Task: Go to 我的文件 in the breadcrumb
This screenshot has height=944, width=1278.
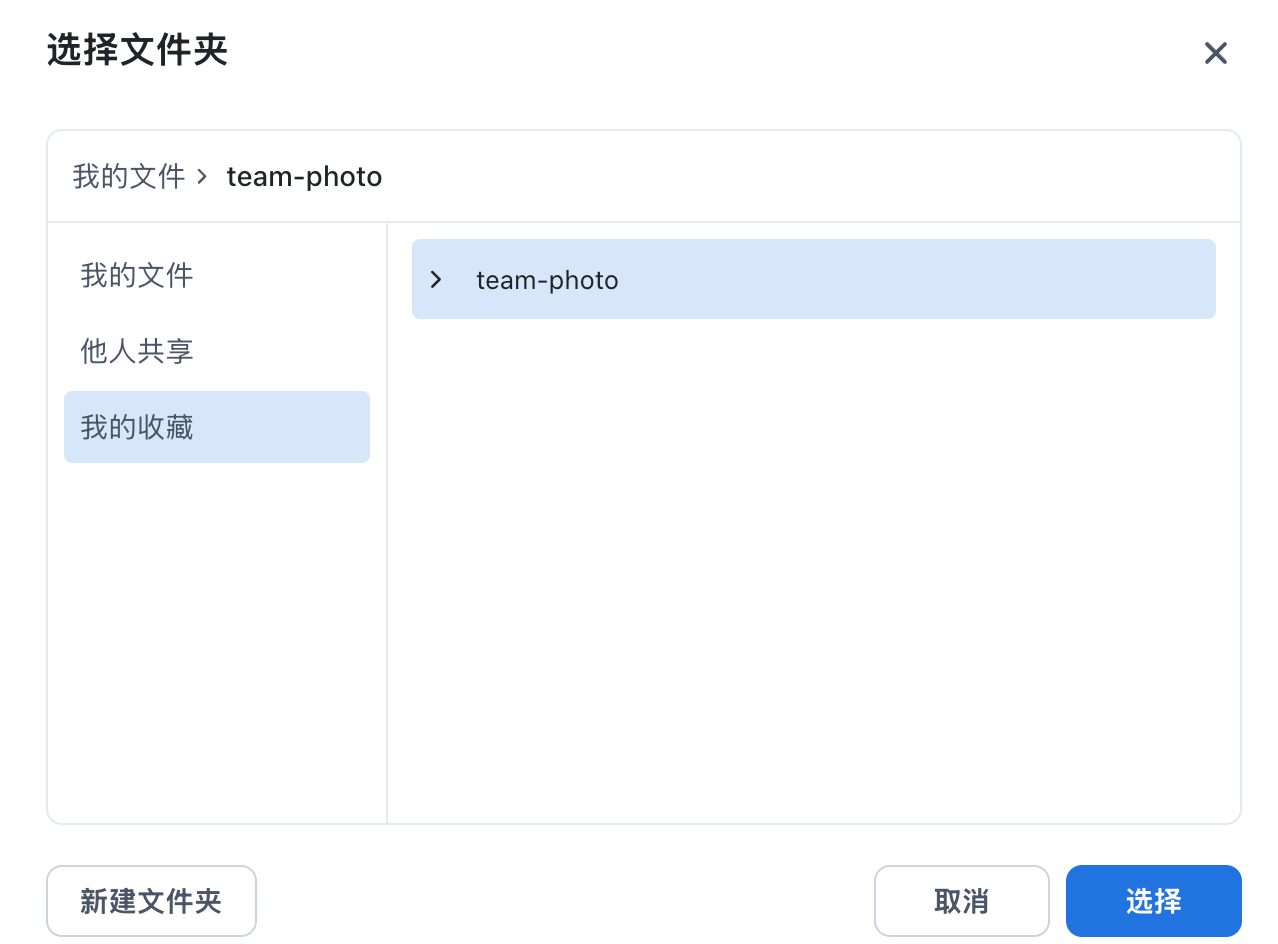Action: tap(129, 177)
